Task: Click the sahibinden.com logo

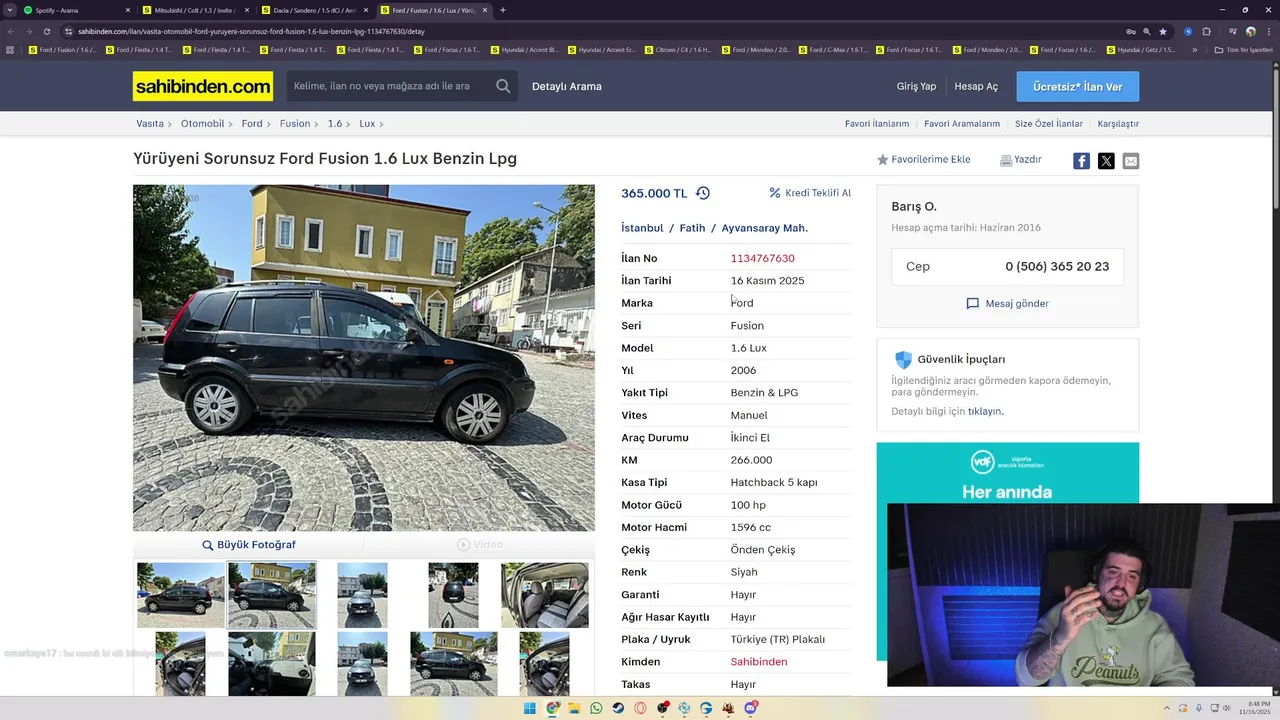Action: pos(203,87)
